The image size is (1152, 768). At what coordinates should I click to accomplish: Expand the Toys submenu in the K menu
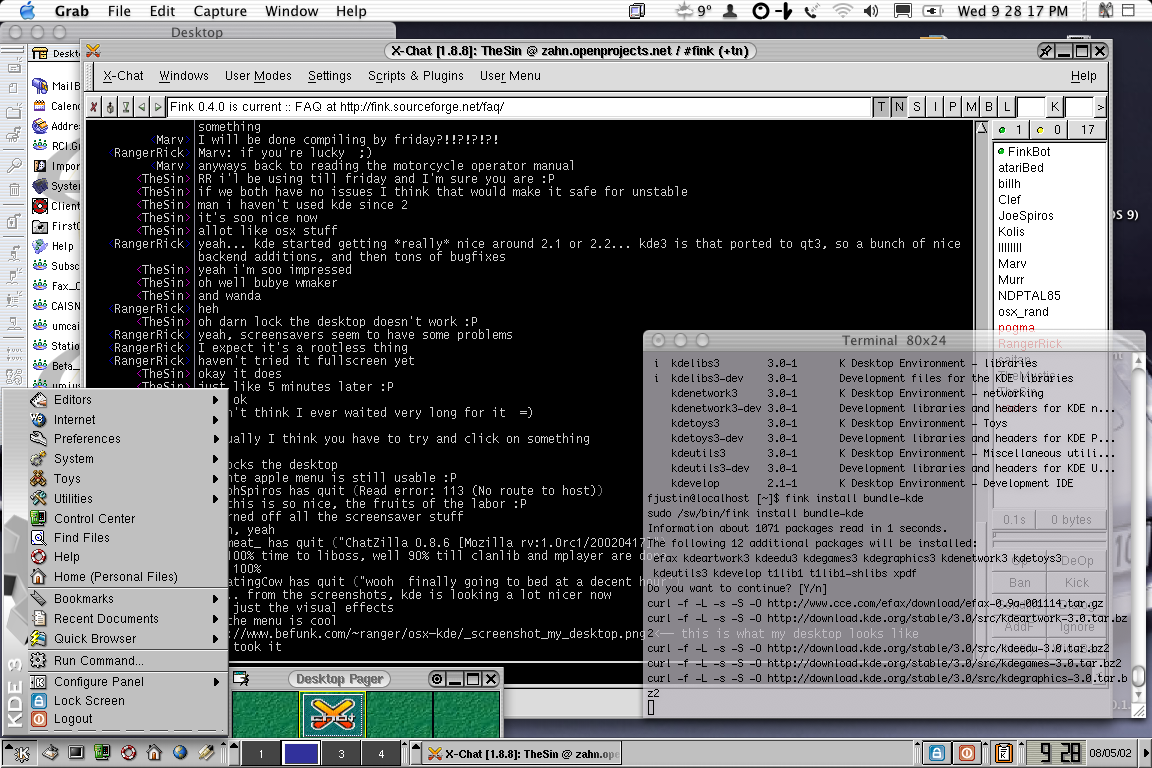pos(126,478)
